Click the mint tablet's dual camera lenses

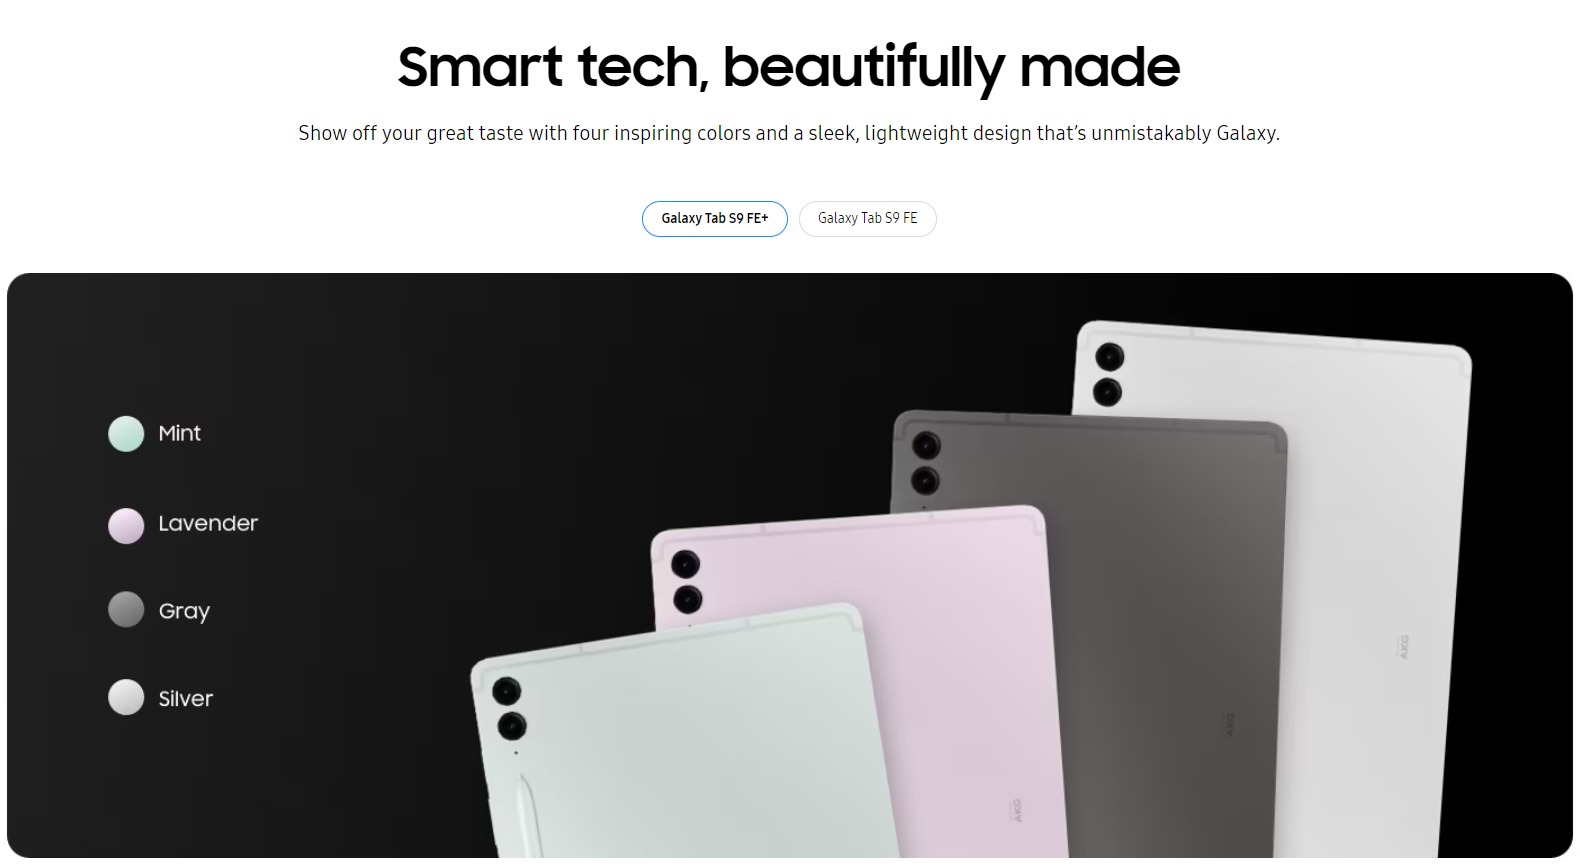[x=509, y=708]
